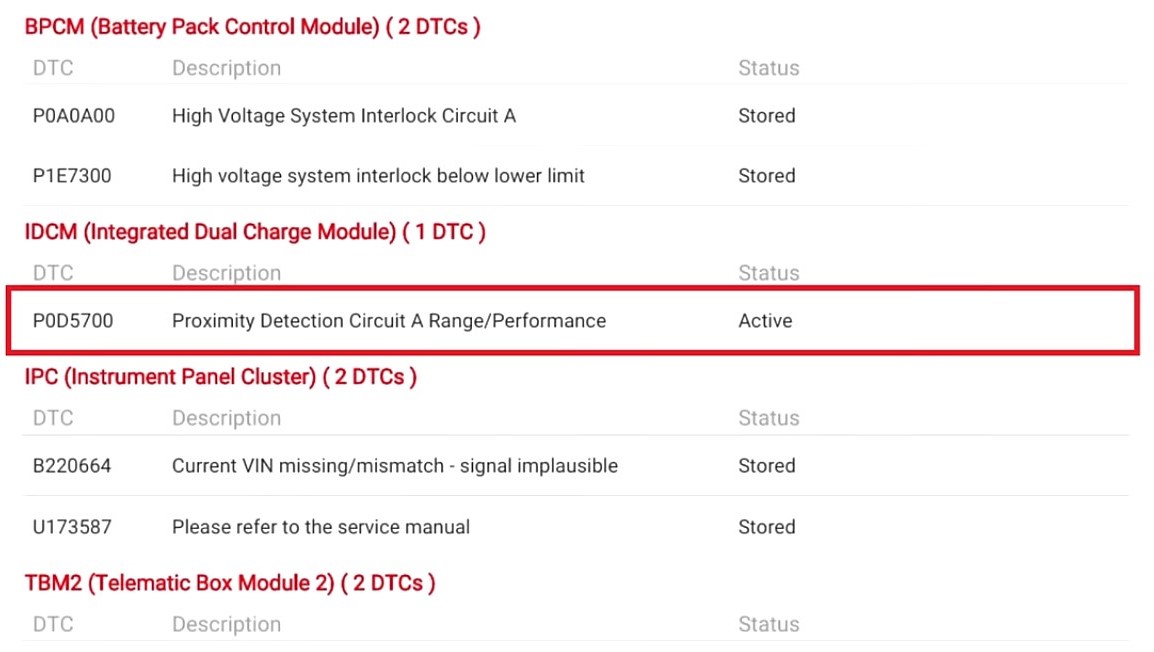Open High Voltage System Interlock Circuit A description

pos(344,116)
